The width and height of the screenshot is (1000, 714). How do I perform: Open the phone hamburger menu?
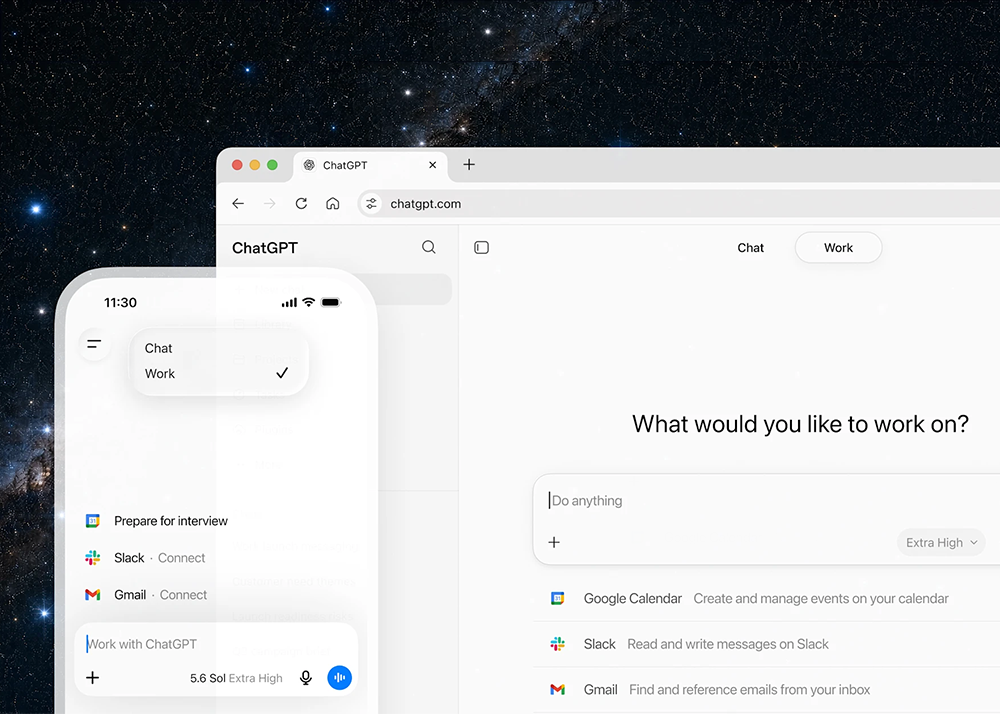(94, 344)
